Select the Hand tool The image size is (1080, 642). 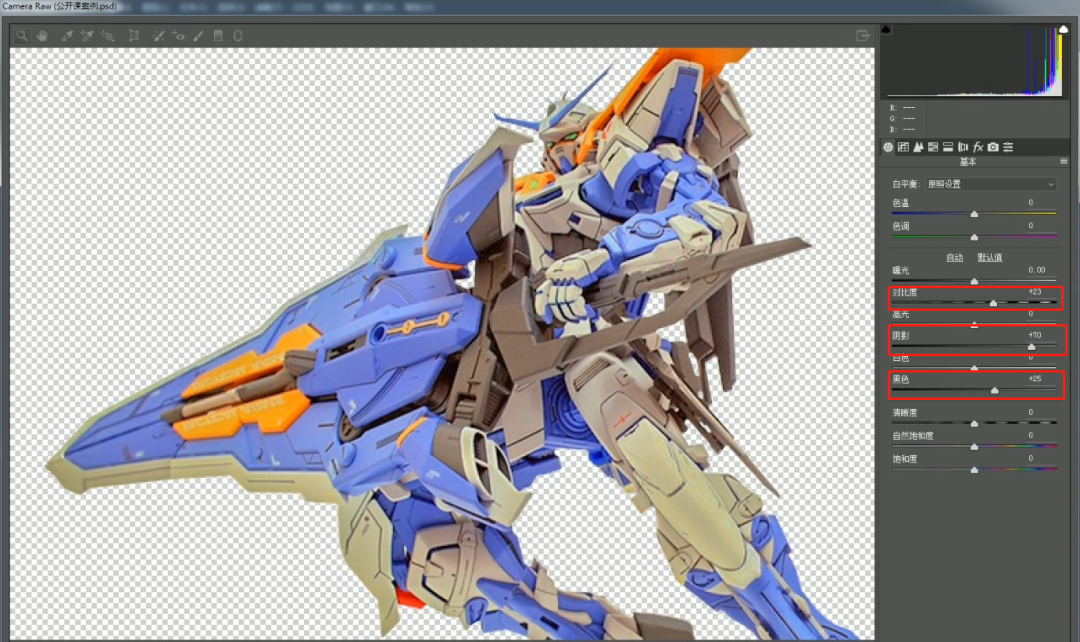[x=43, y=36]
